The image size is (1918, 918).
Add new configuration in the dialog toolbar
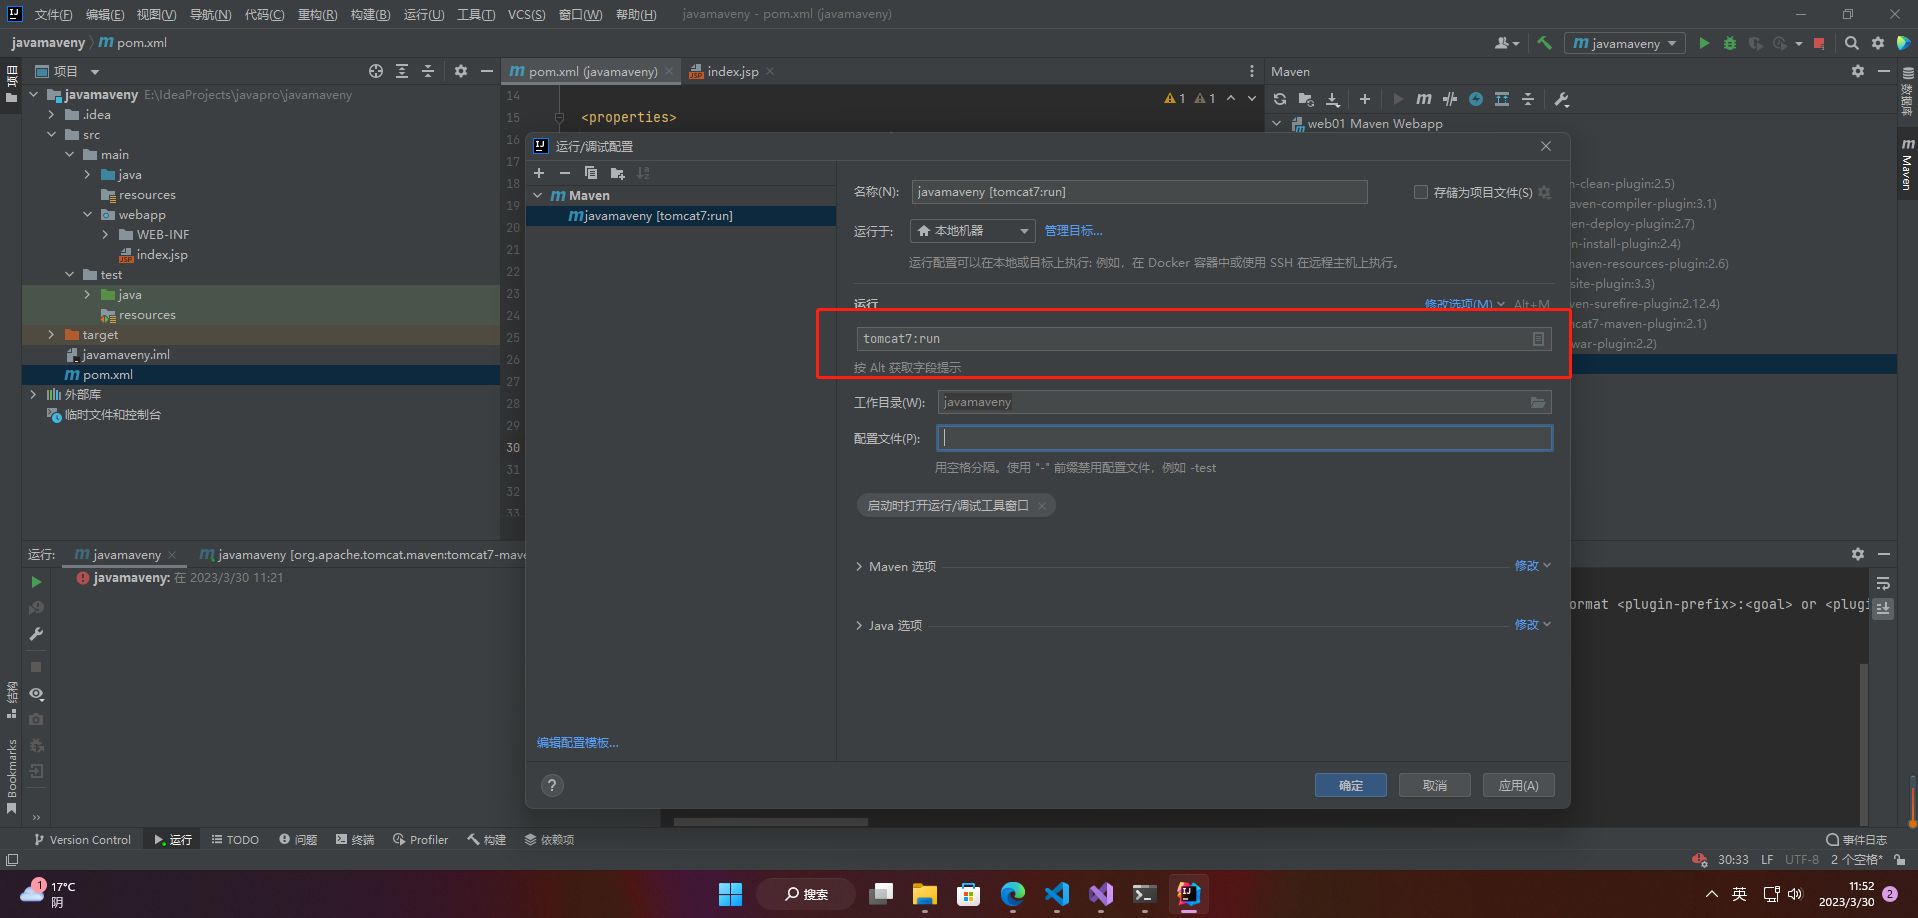[539, 173]
